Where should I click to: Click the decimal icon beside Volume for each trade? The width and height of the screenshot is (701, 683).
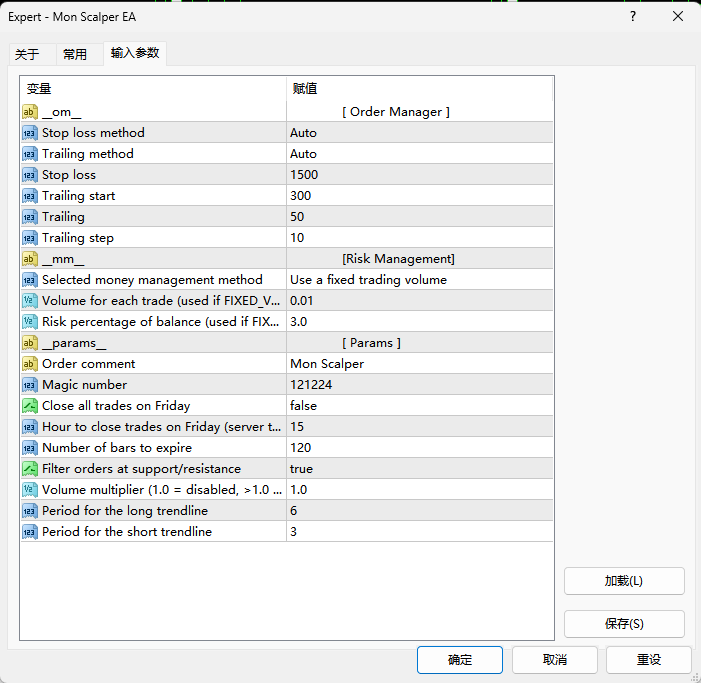pyautogui.click(x=29, y=301)
